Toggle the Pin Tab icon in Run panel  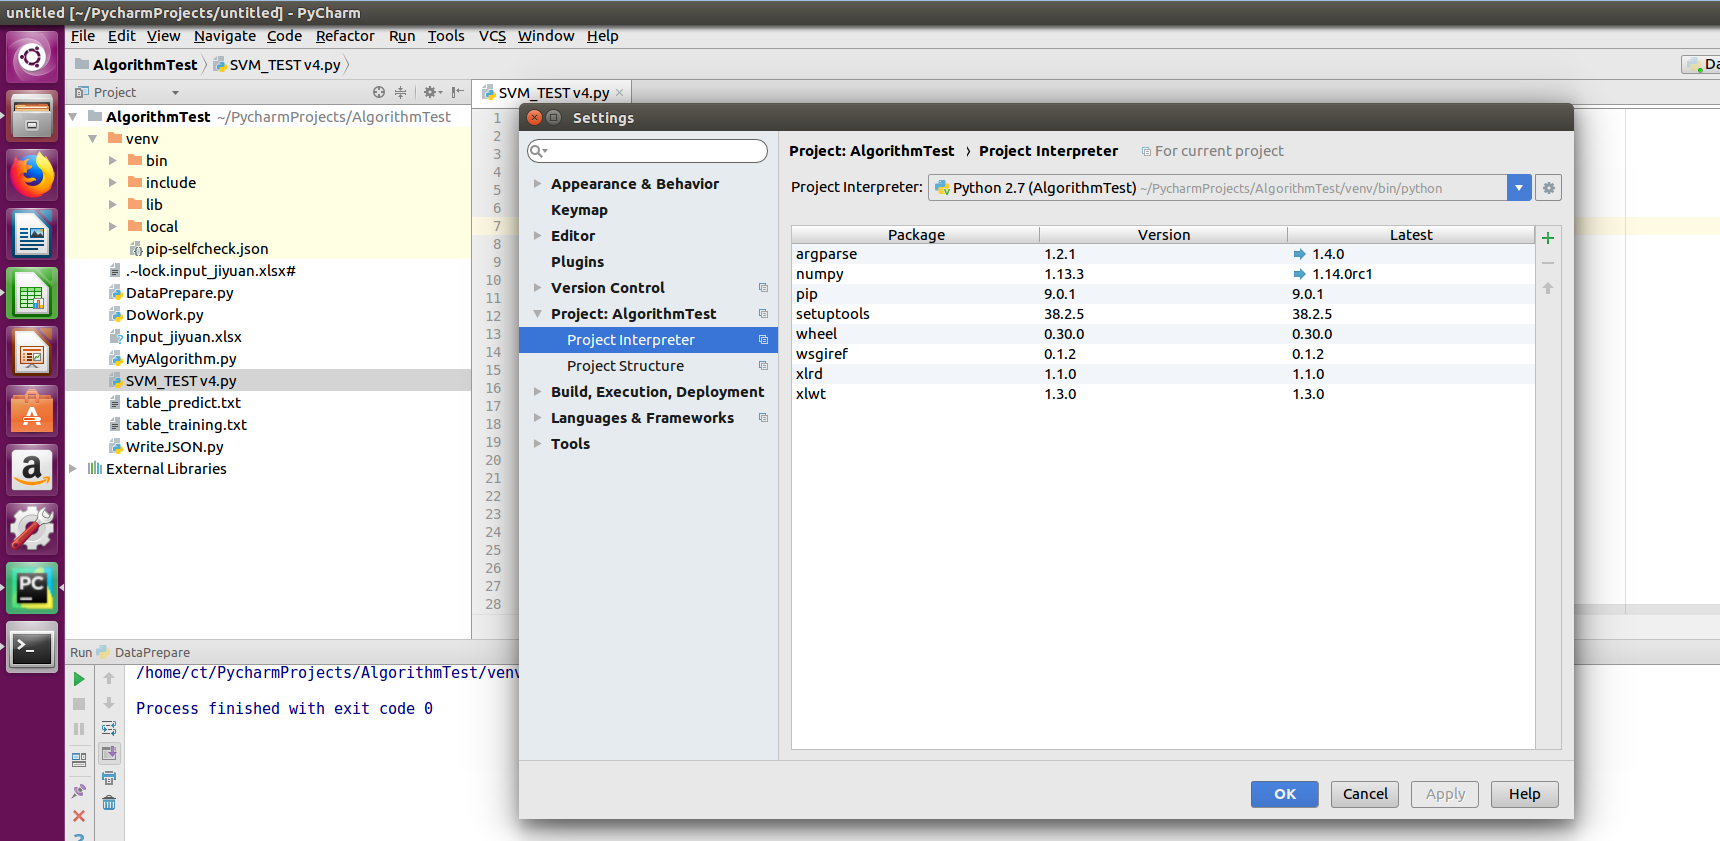click(79, 791)
